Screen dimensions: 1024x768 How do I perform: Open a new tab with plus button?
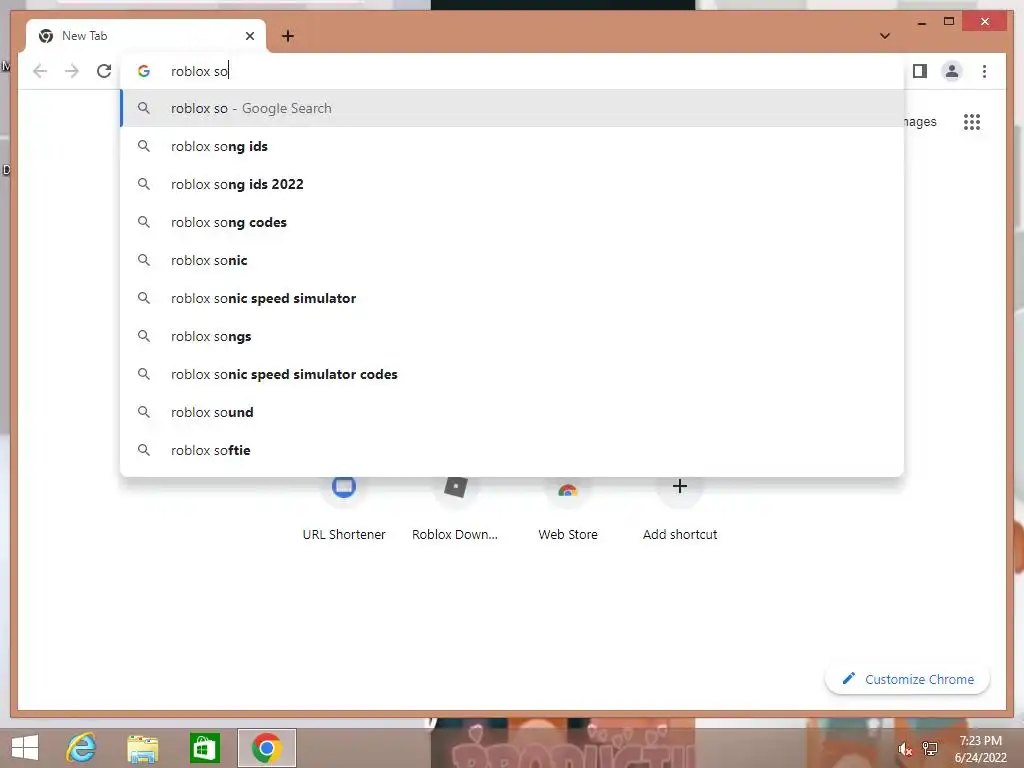(288, 36)
